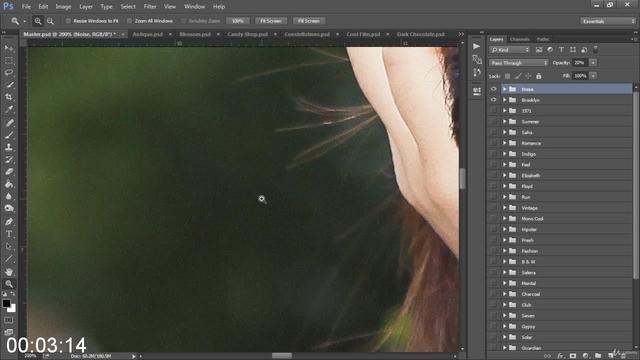Select the Horizontal Type tool
This screenshot has width=640, height=360.
pyautogui.click(x=9, y=234)
